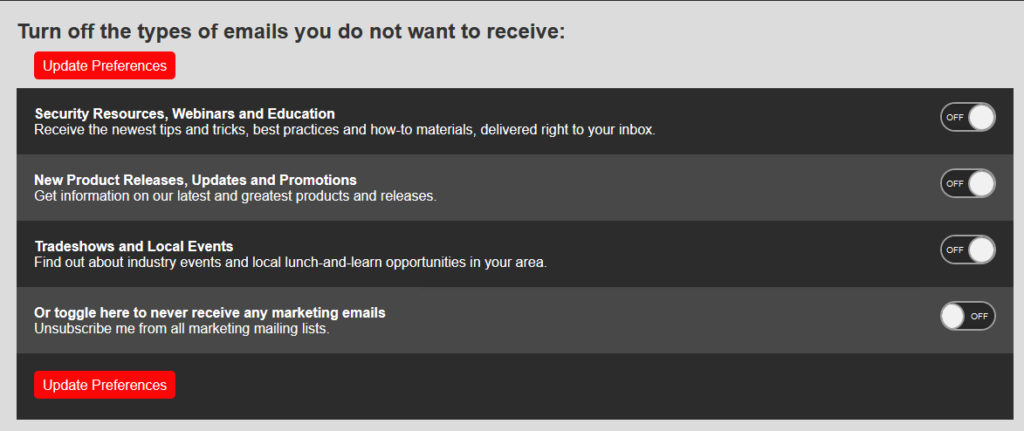Select the 'Tradeshows and Local Events' title
The image size is (1024, 431).
click(x=134, y=246)
